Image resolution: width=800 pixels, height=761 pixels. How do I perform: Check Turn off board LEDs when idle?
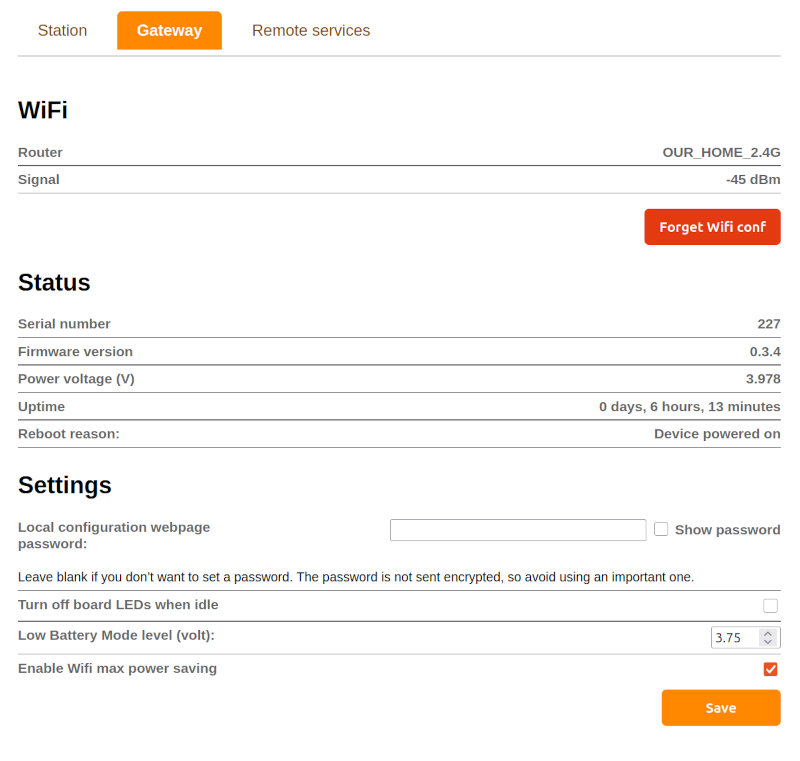coord(770,605)
